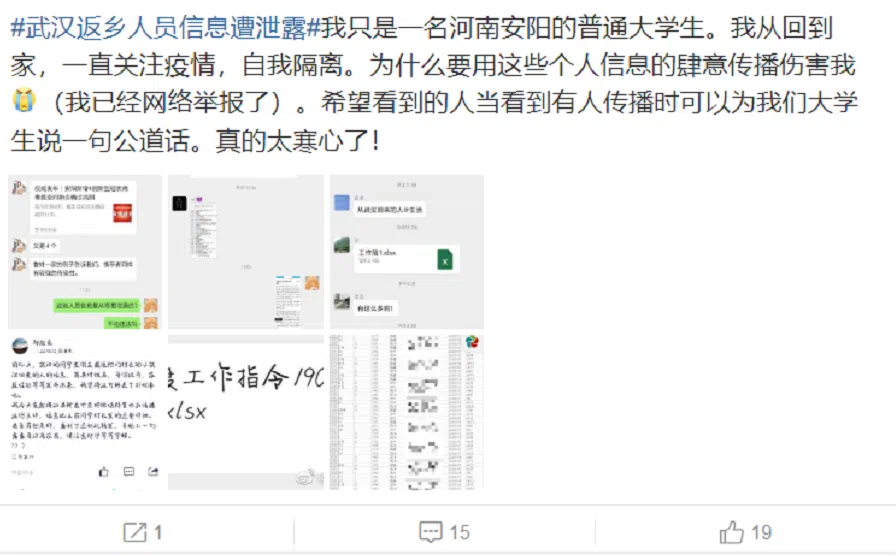Click the share arrow icon inside the handwritten note image

[x=153, y=471]
